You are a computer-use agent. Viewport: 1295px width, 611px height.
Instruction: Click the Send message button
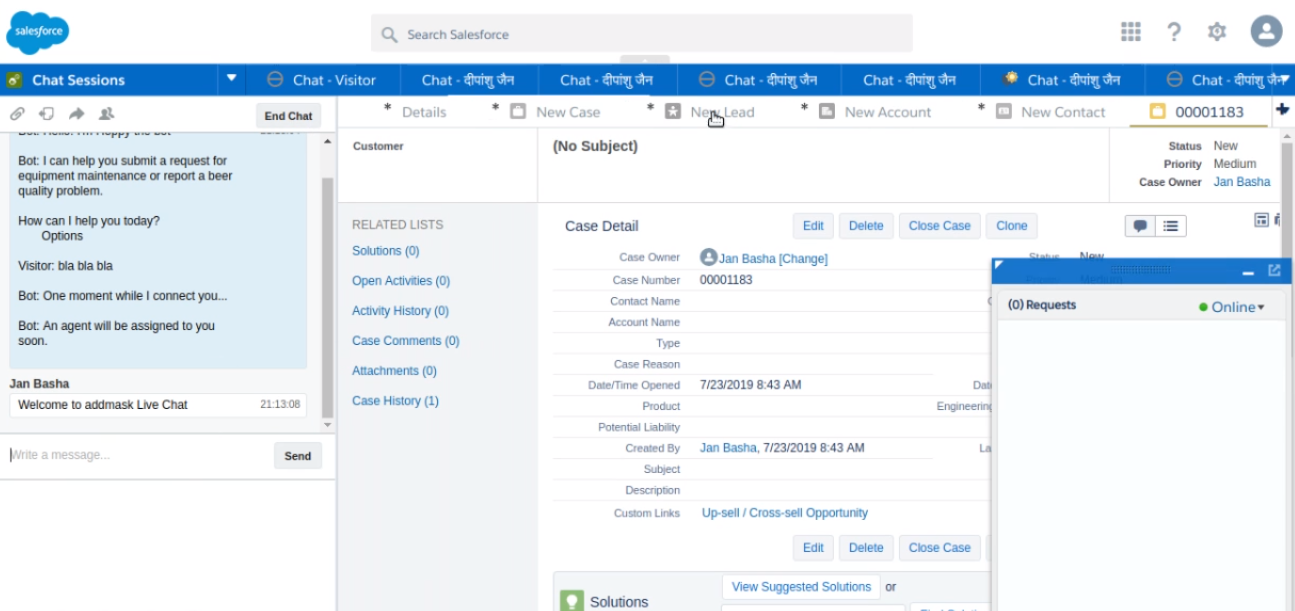tap(298, 456)
